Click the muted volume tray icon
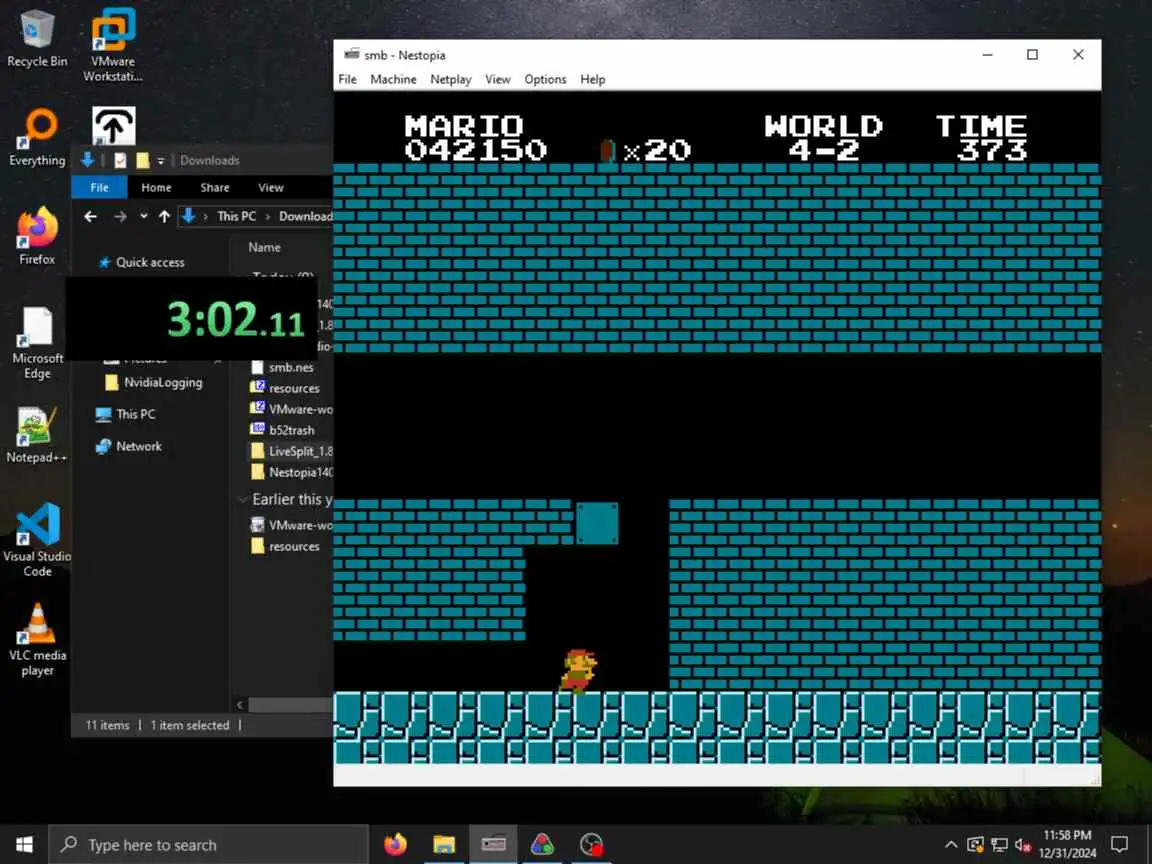 [x=1023, y=845]
